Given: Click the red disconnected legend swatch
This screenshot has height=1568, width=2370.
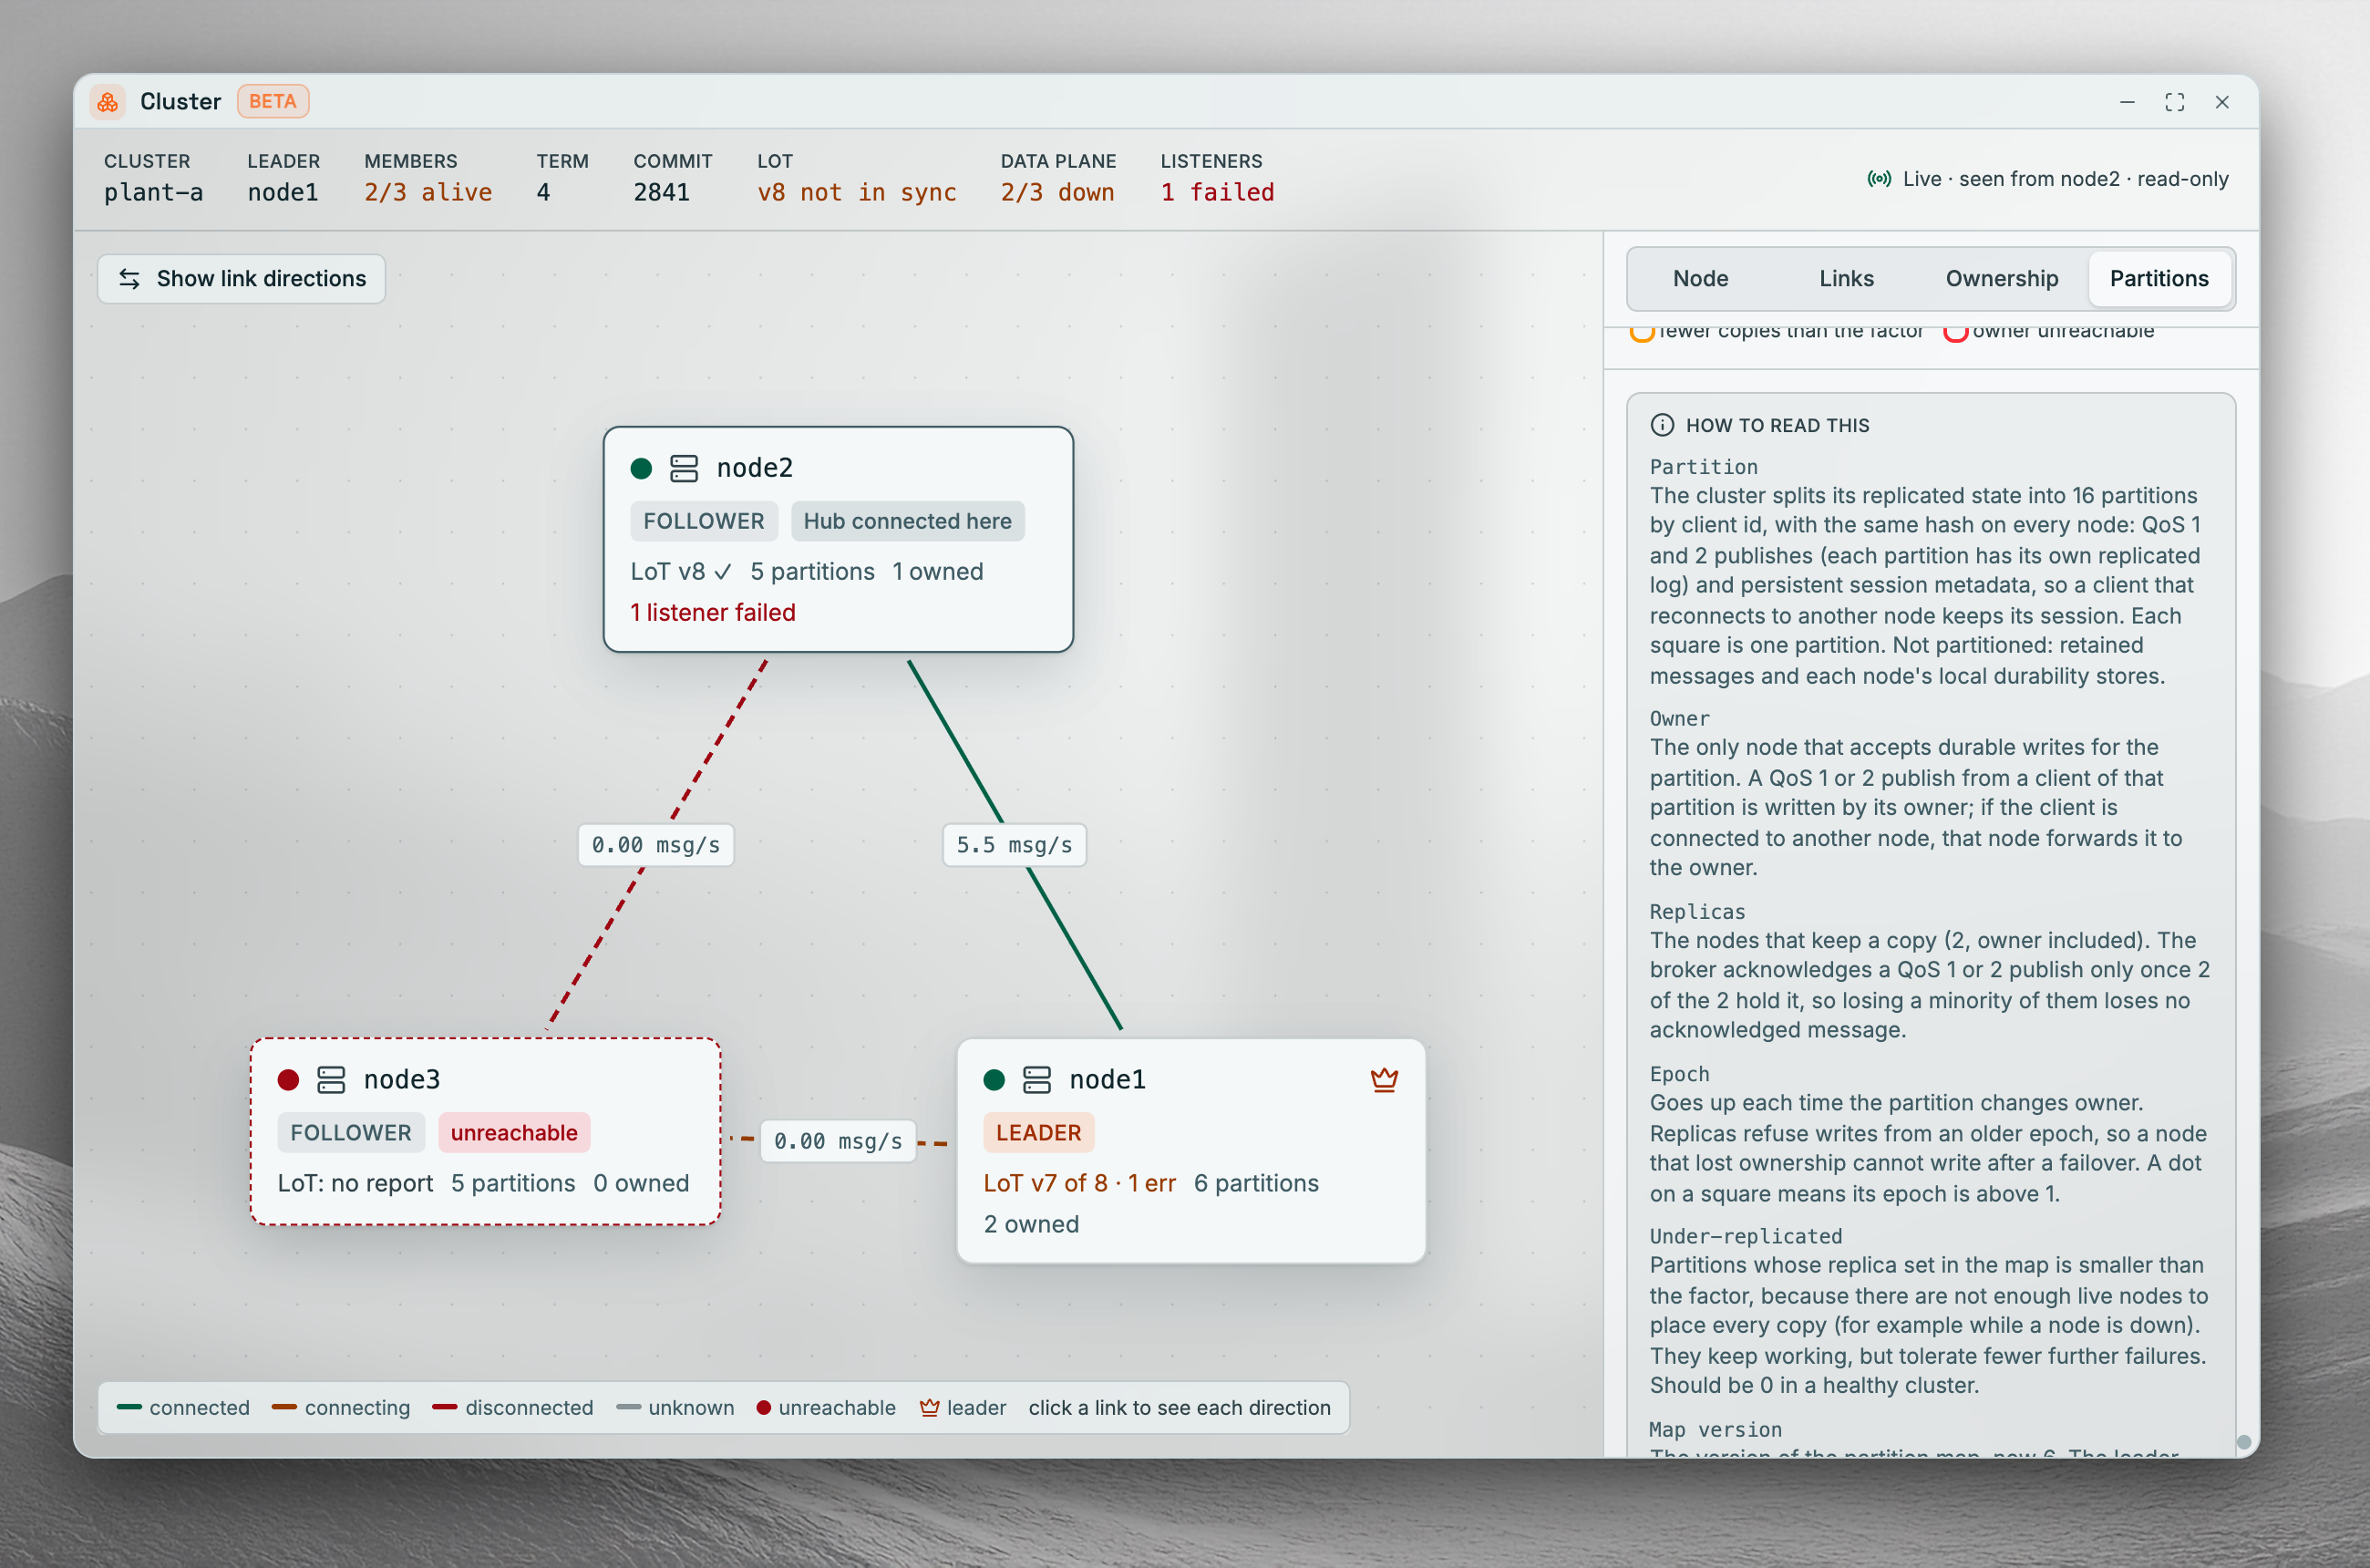Looking at the screenshot, I should [x=445, y=1407].
